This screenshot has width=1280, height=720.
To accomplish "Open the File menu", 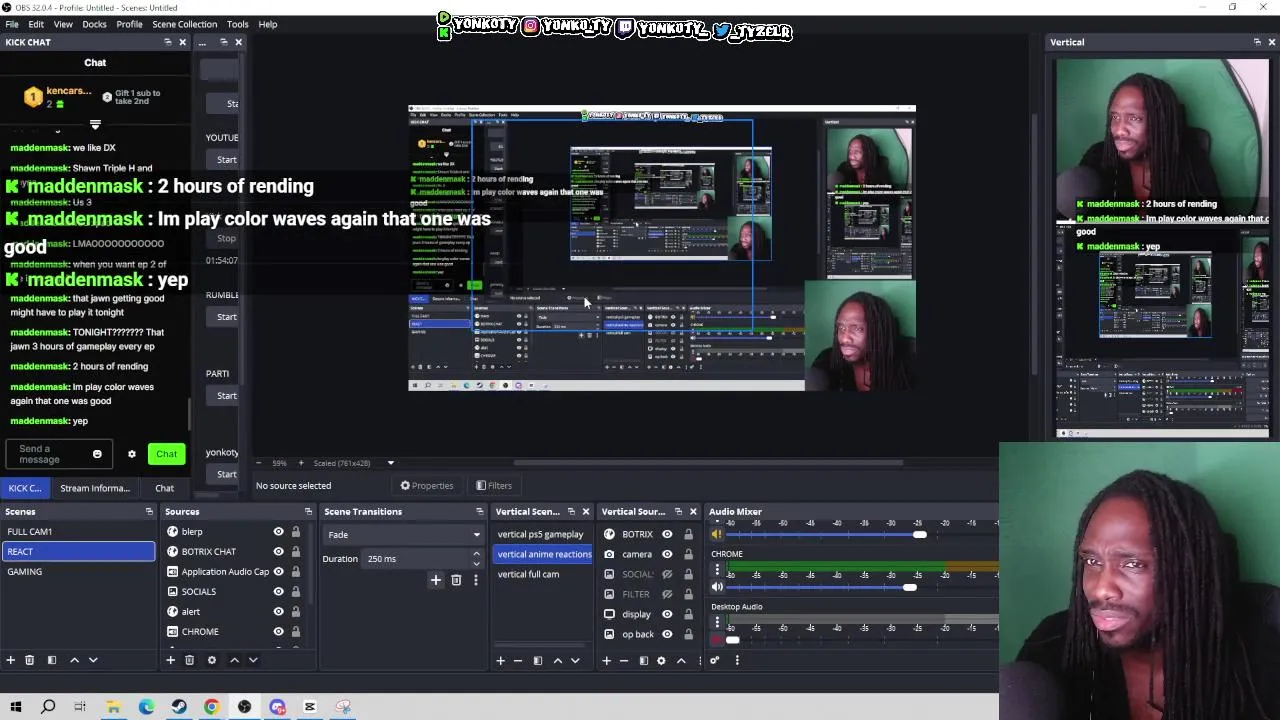I will coord(12,24).
